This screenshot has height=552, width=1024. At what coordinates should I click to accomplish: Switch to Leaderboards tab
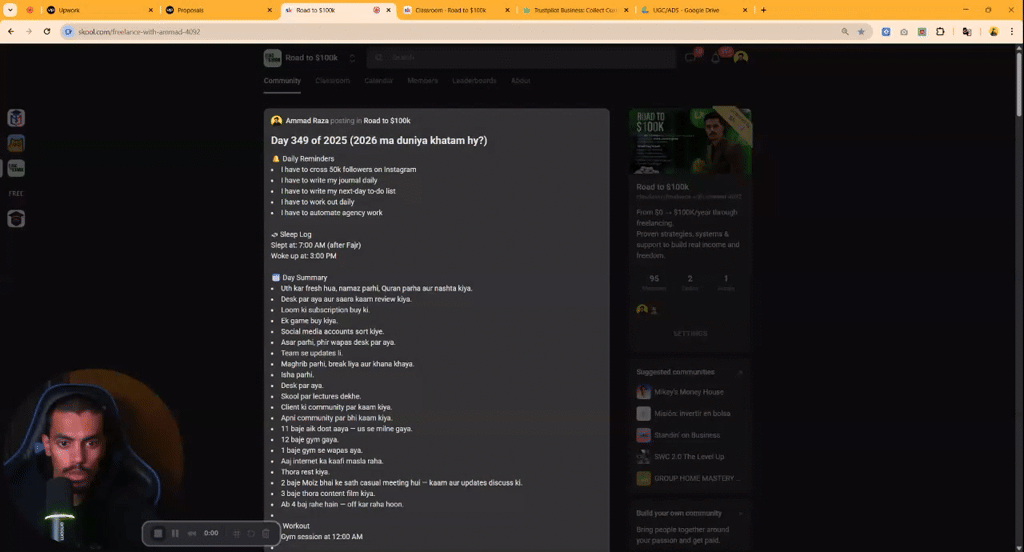474,81
